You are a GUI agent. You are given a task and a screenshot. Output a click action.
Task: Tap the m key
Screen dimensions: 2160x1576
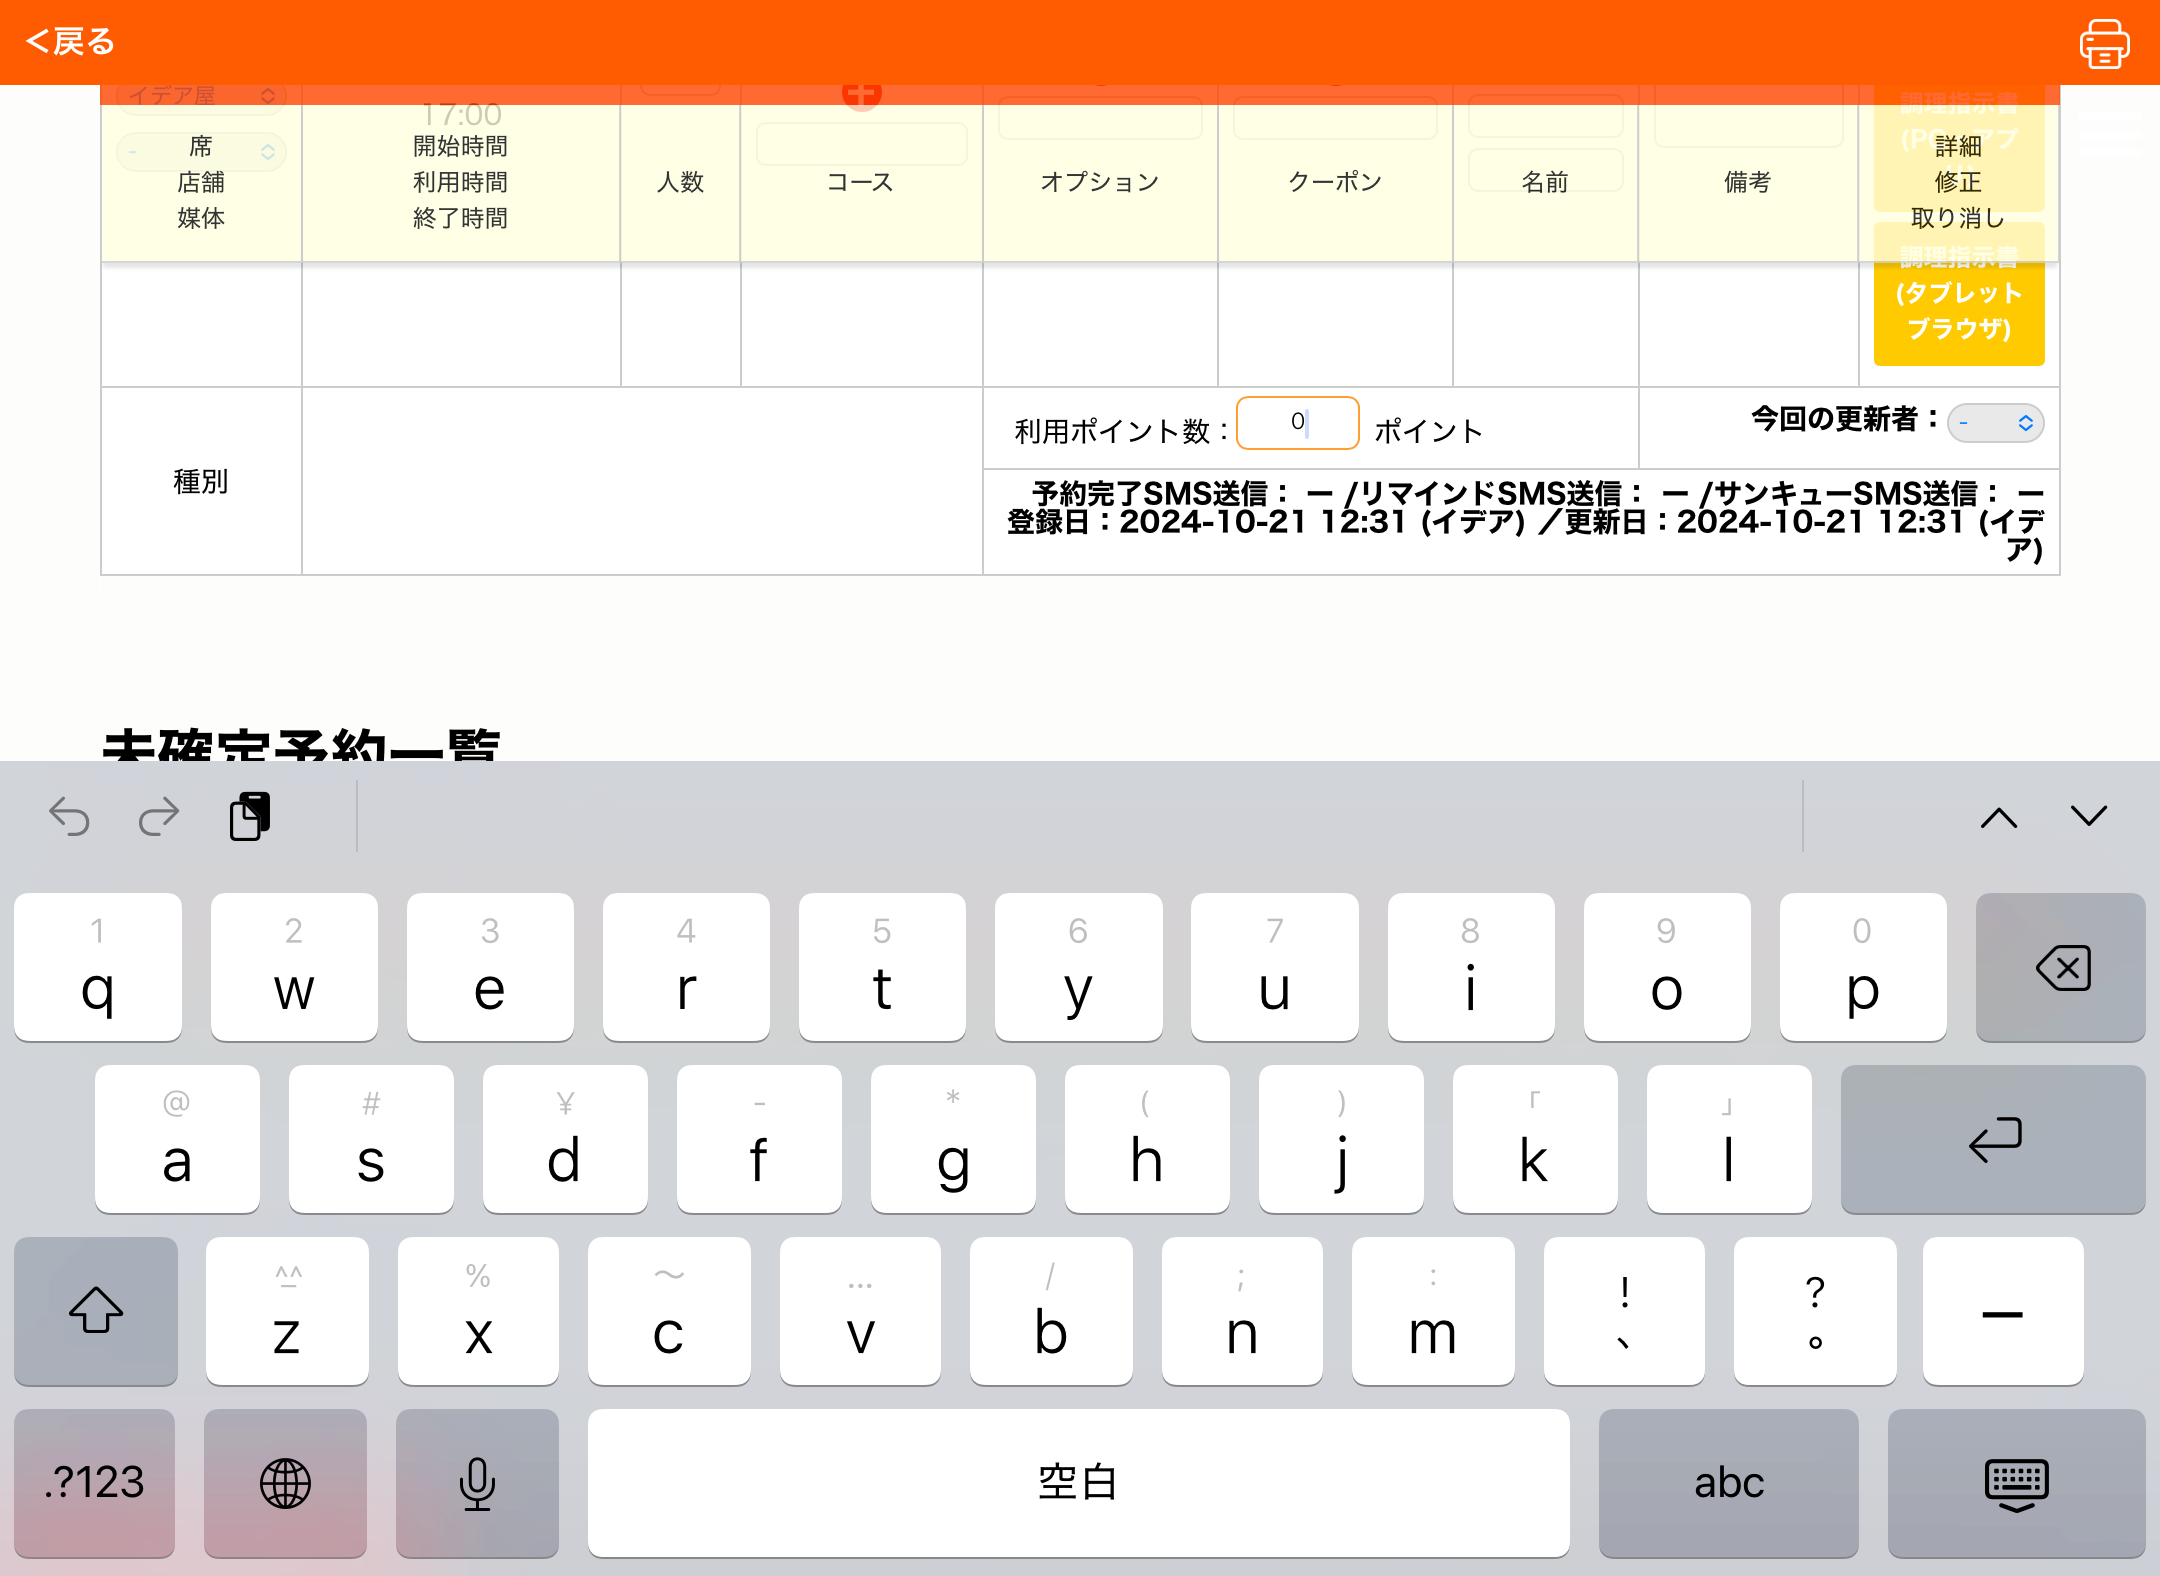click(1433, 1311)
